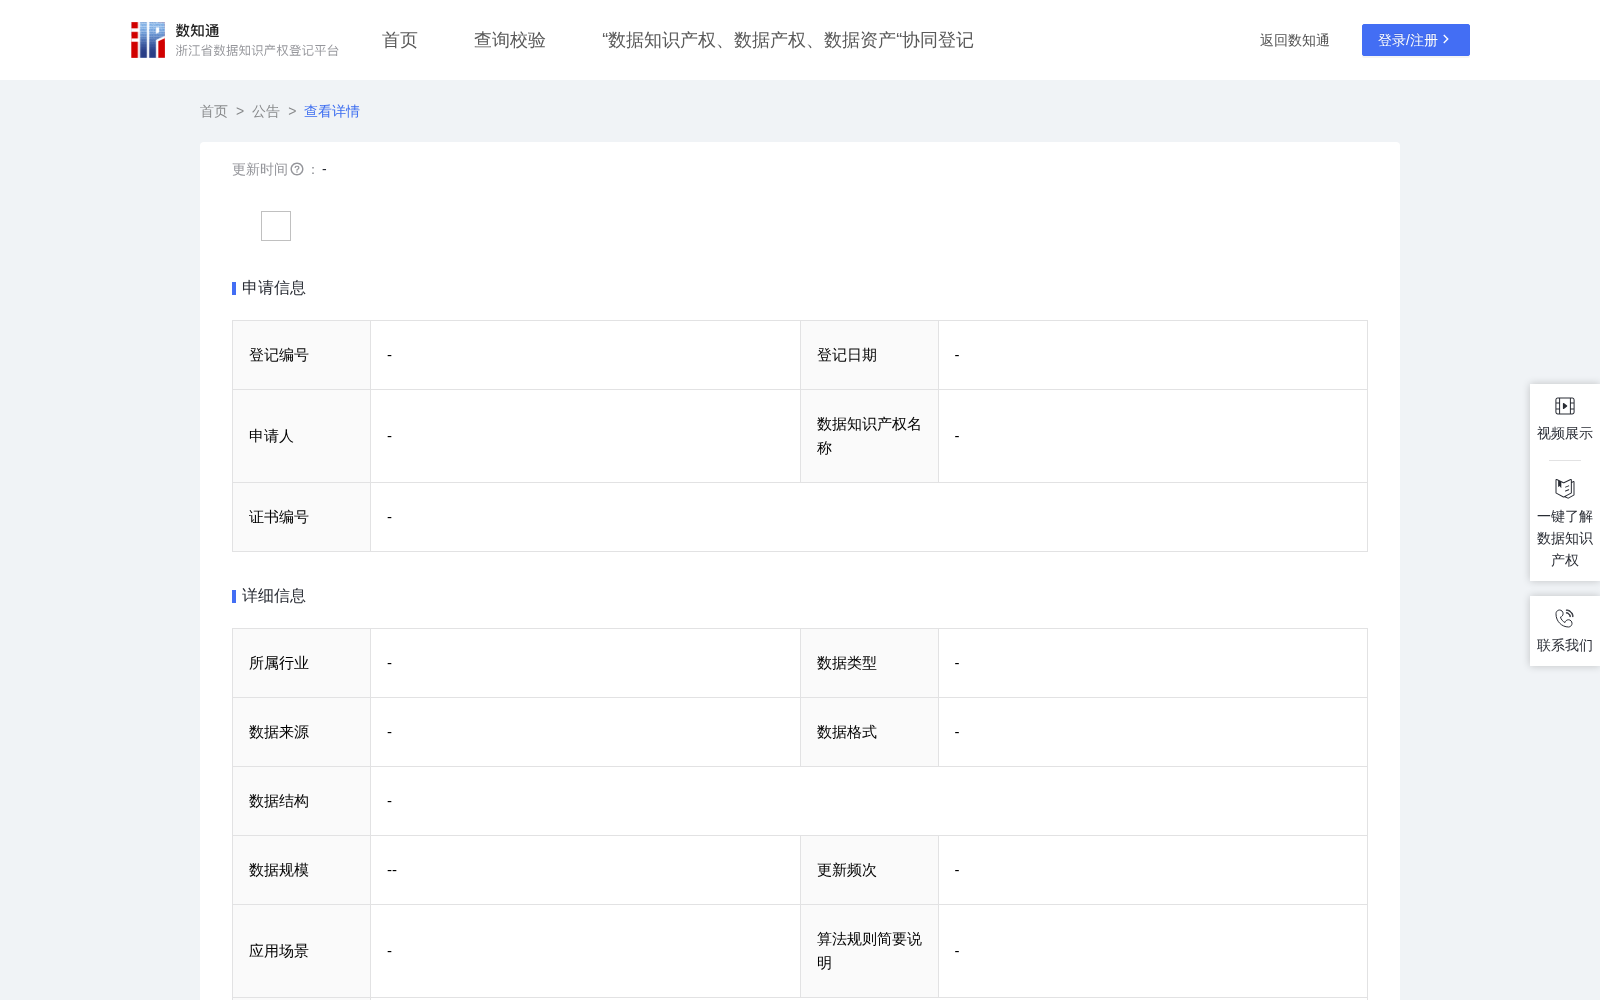The width and height of the screenshot is (1600, 1000).
Task: Click the 更新频次 table label
Action: point(847,870)
